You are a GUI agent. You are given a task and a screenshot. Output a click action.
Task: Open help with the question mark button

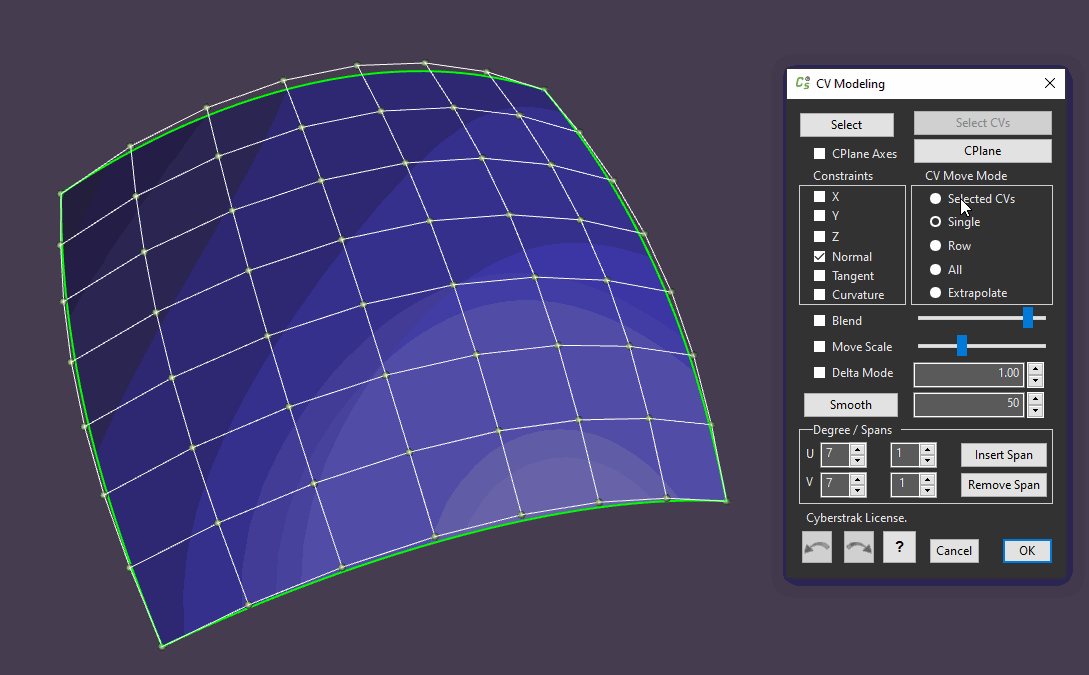(x=899, y=547)
